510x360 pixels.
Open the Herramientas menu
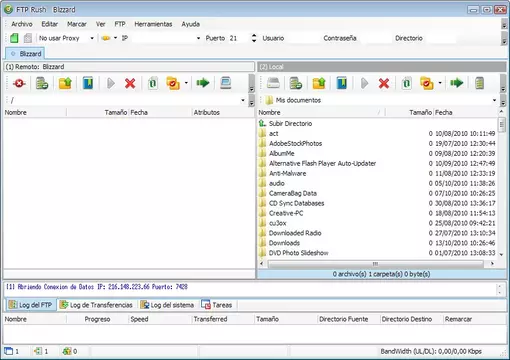153,24
